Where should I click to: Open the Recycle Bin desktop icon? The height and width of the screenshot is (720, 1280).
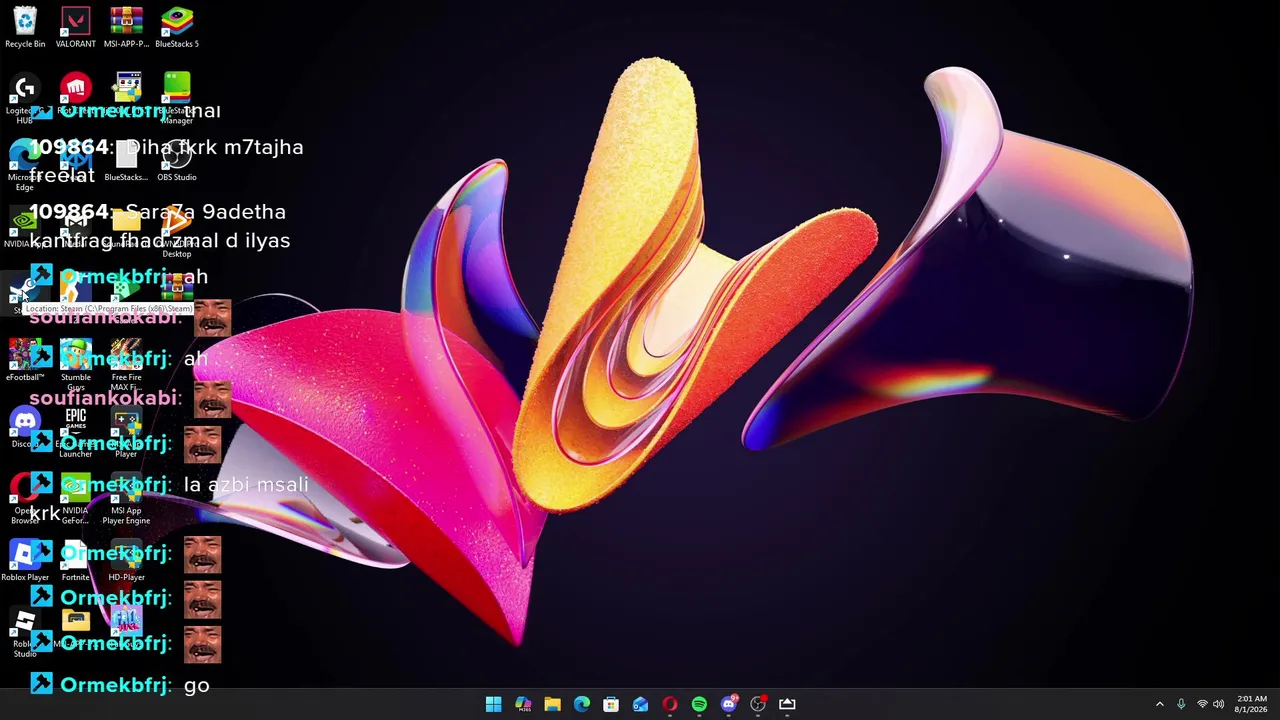tap(25, 27)
